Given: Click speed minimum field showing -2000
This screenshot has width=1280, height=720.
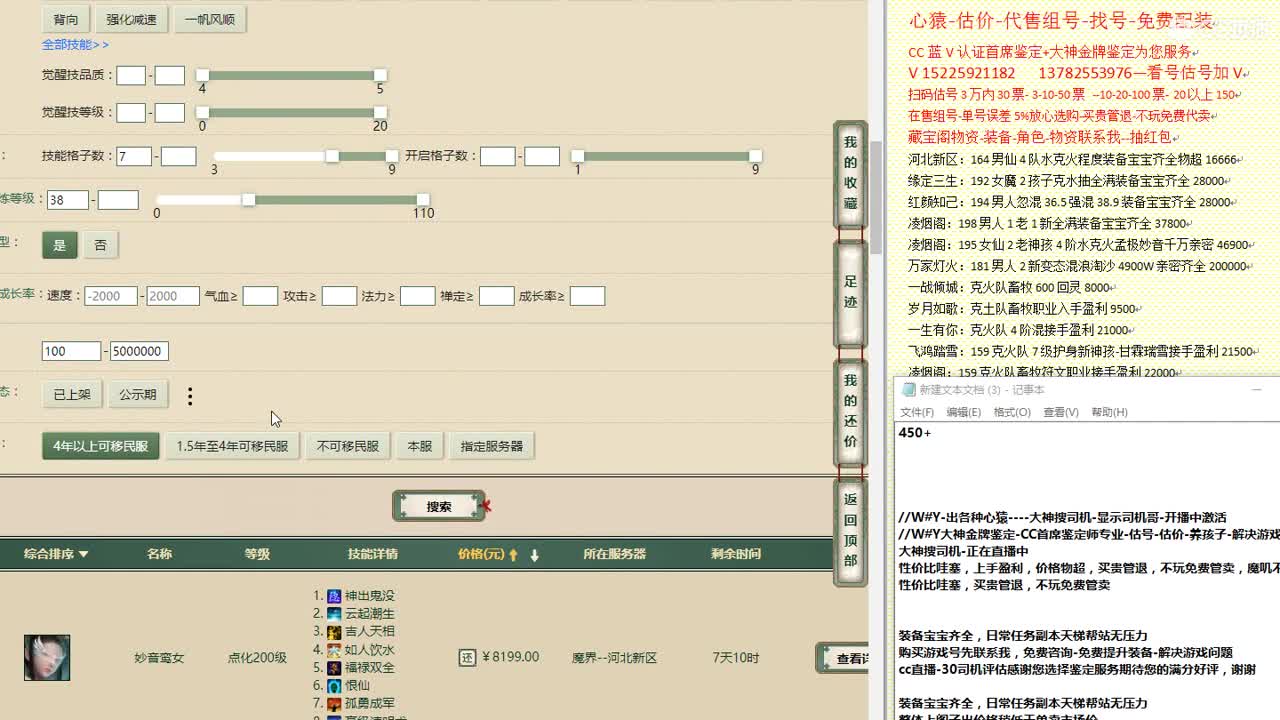Looking at the screenshot, I should pyautogui.click(x=111, y=296).
